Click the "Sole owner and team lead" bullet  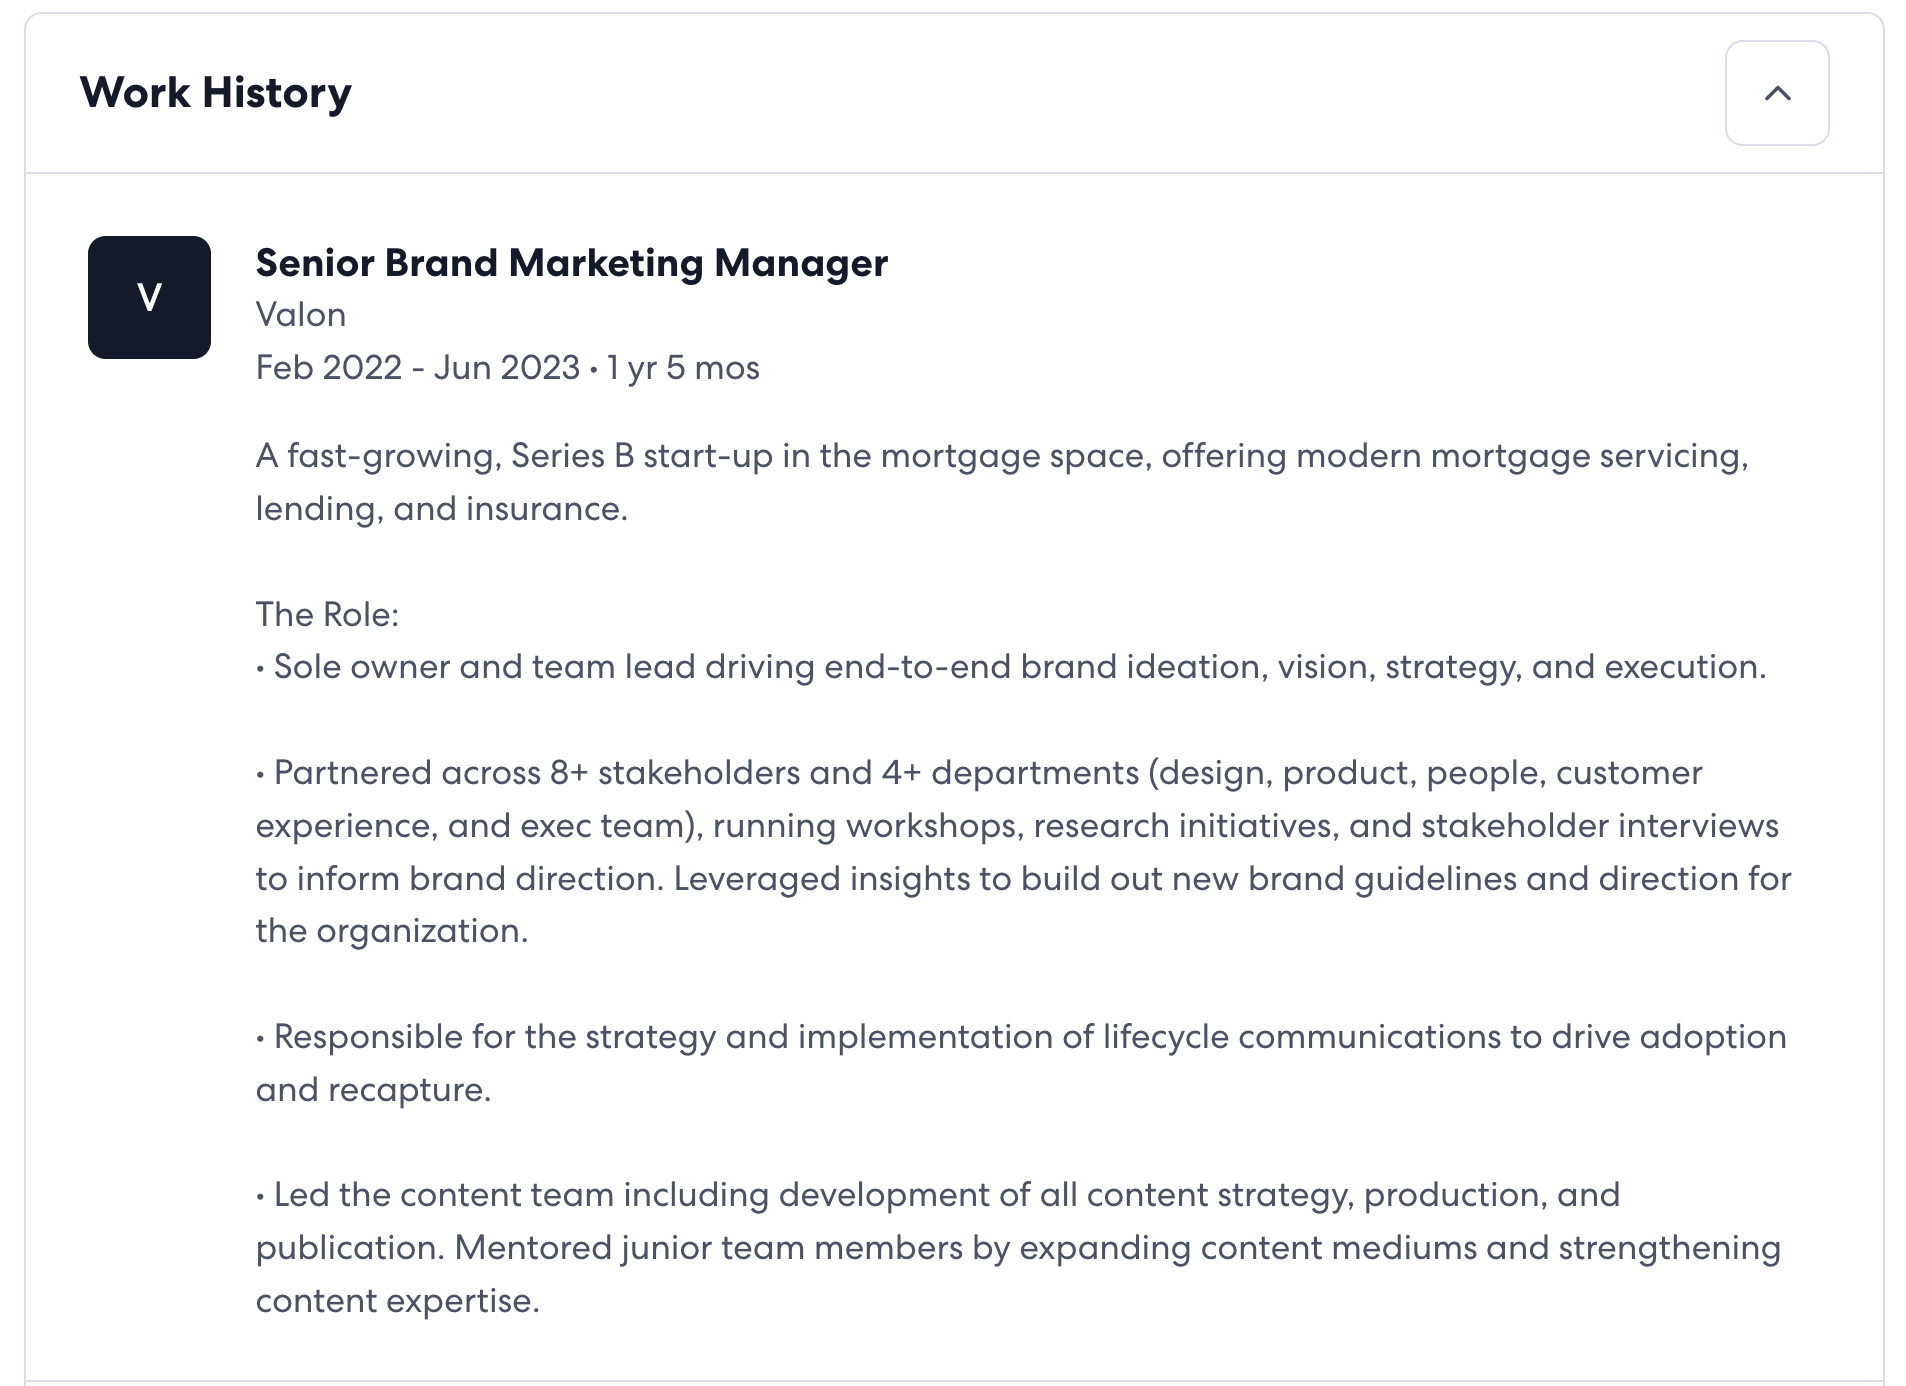(1011, 667)
